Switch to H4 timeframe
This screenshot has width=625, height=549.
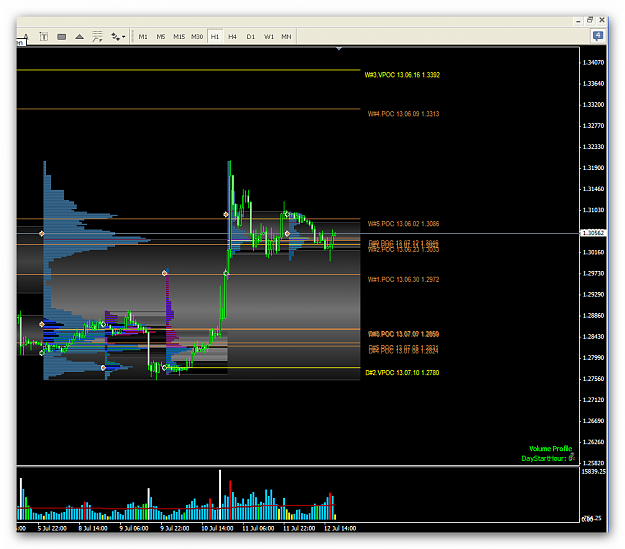[x=232, y=37]
